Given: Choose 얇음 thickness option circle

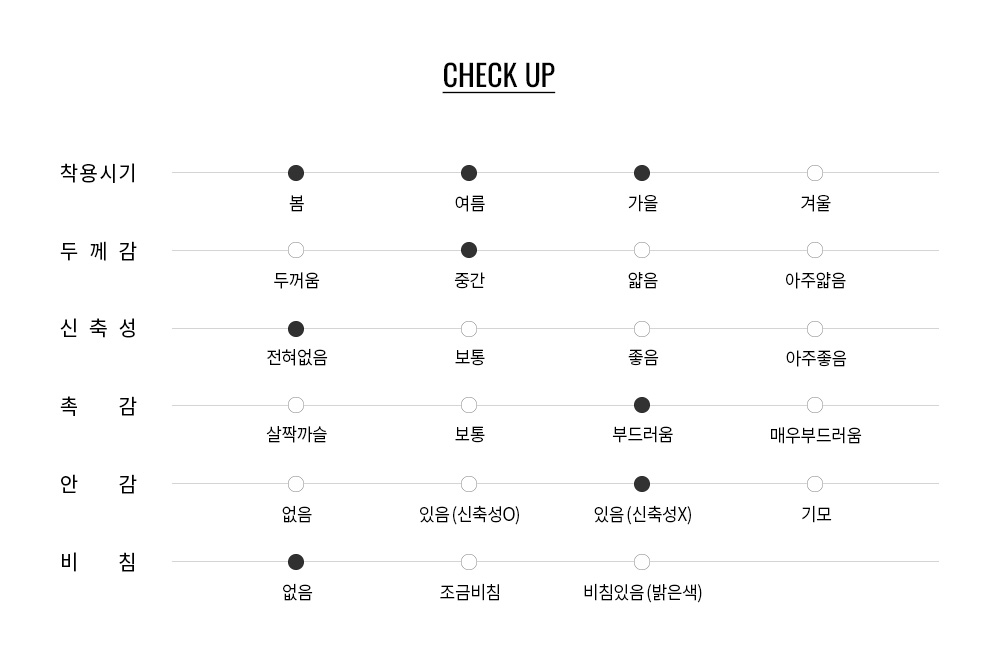Looking at the screenshot, I should coord(642,250).
